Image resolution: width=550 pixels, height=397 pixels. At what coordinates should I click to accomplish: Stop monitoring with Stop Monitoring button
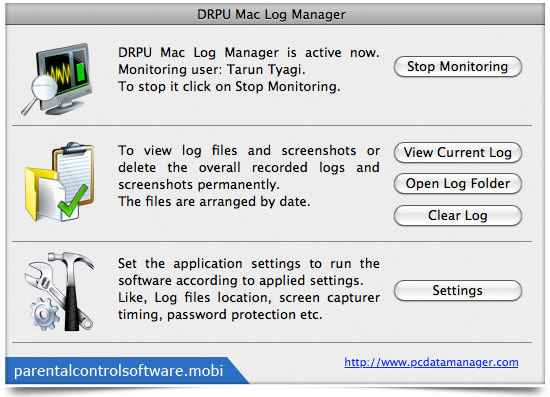click(458, 66)
